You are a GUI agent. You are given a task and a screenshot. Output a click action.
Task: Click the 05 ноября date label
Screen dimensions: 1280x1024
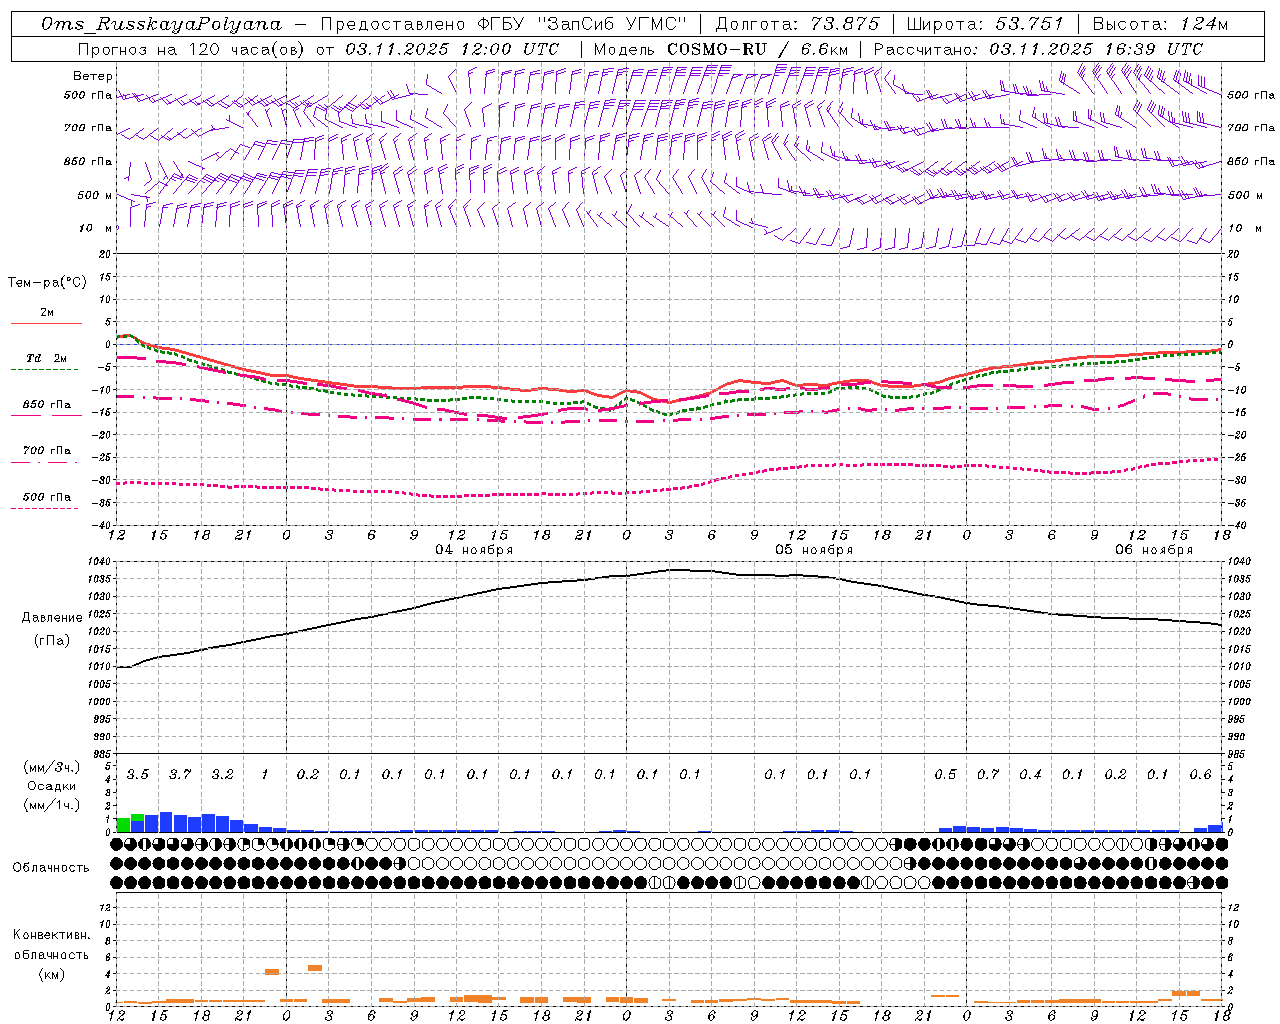pos(814,550)
